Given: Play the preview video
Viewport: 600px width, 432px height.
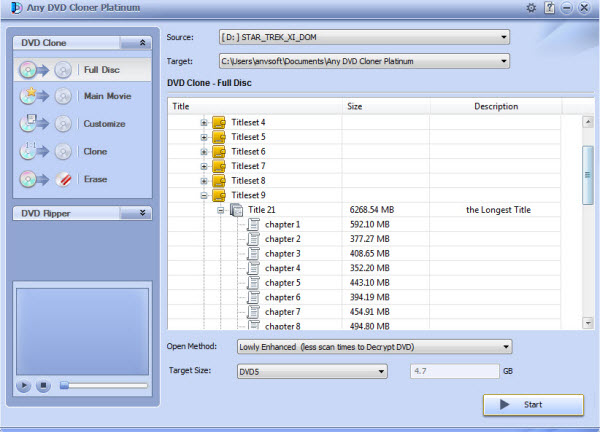Looking at the screenshot, I should coord(24,385).
